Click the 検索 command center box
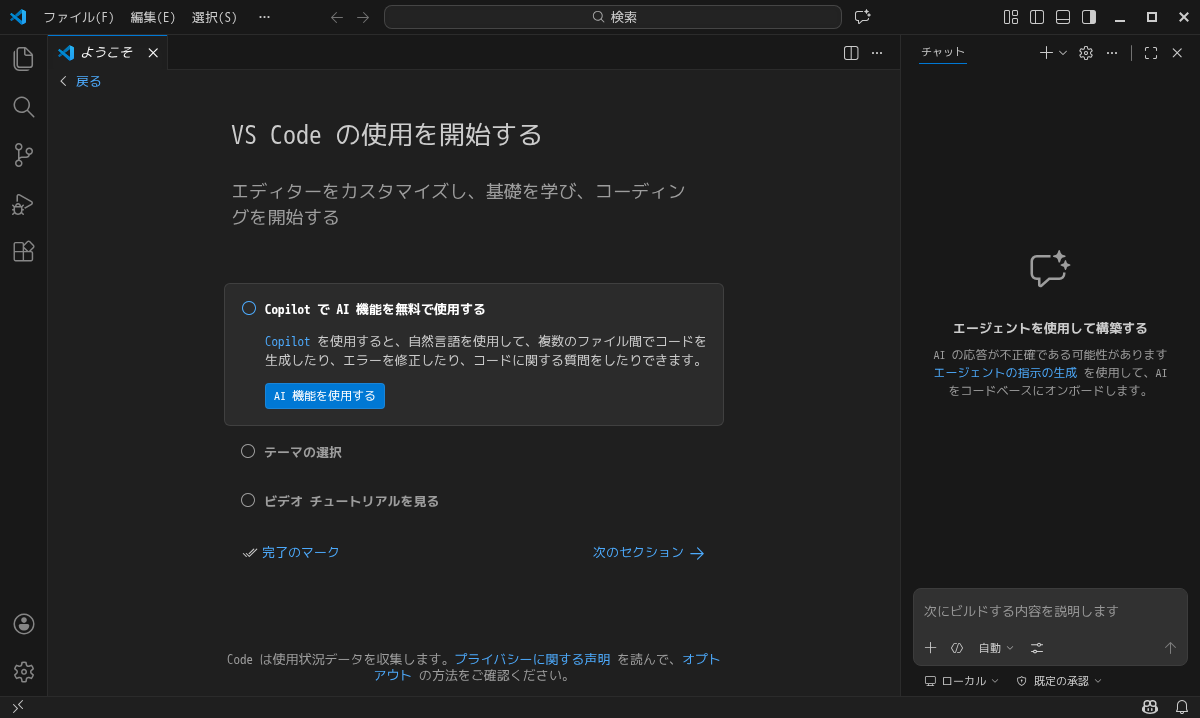This screenshot has width=1200, height=718. [x=613, y=17]
